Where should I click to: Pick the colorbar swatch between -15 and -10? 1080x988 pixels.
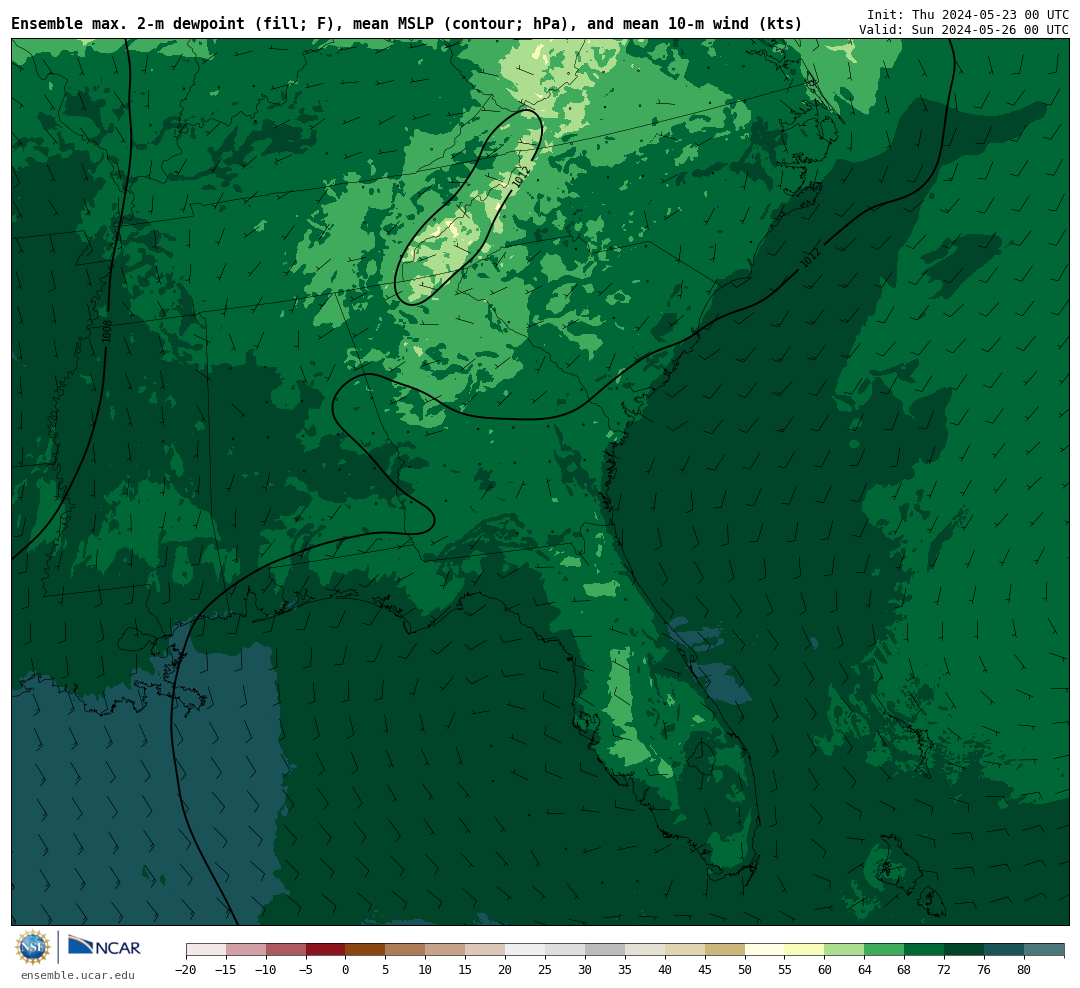246,950
